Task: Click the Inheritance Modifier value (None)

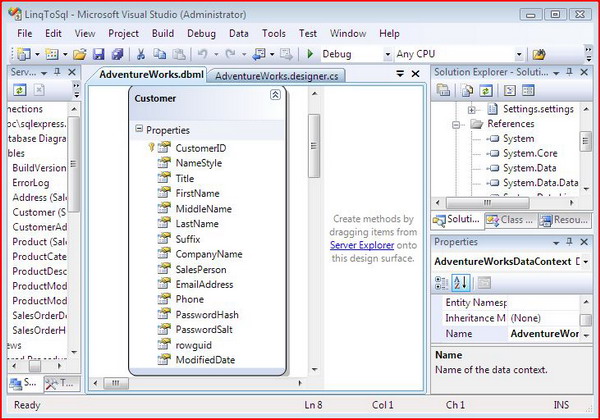Action: [544, 318]
